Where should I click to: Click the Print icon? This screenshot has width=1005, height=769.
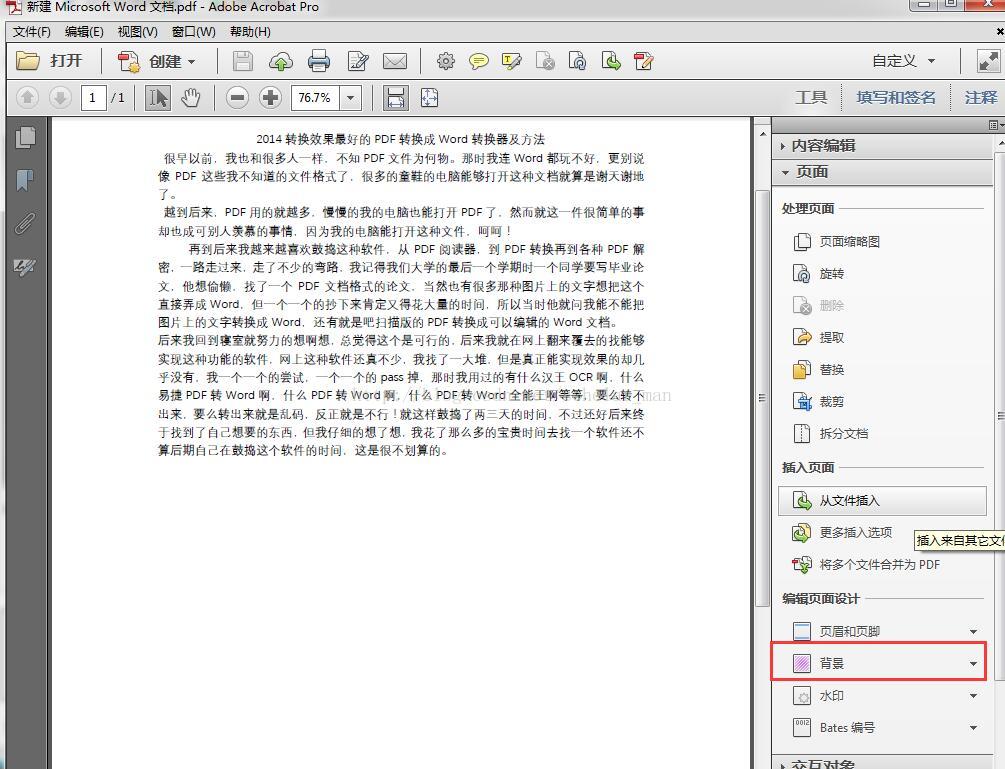click(319, 62)
